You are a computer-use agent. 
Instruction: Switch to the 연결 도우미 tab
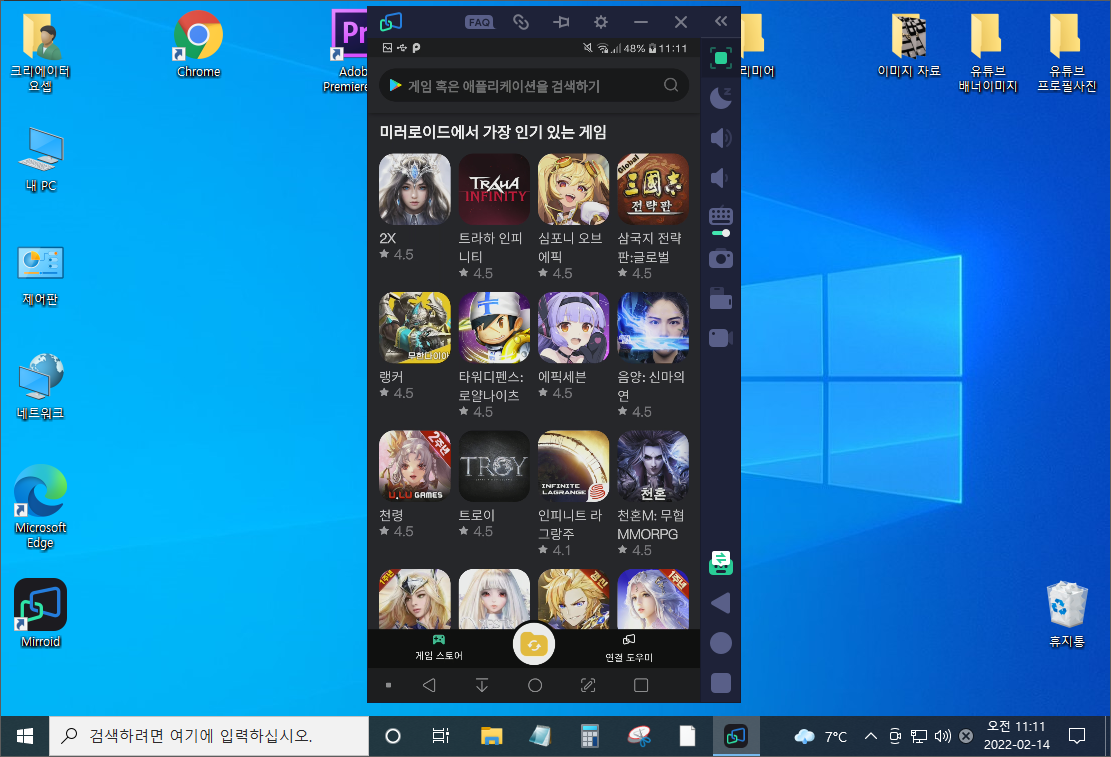coord(628,648)
